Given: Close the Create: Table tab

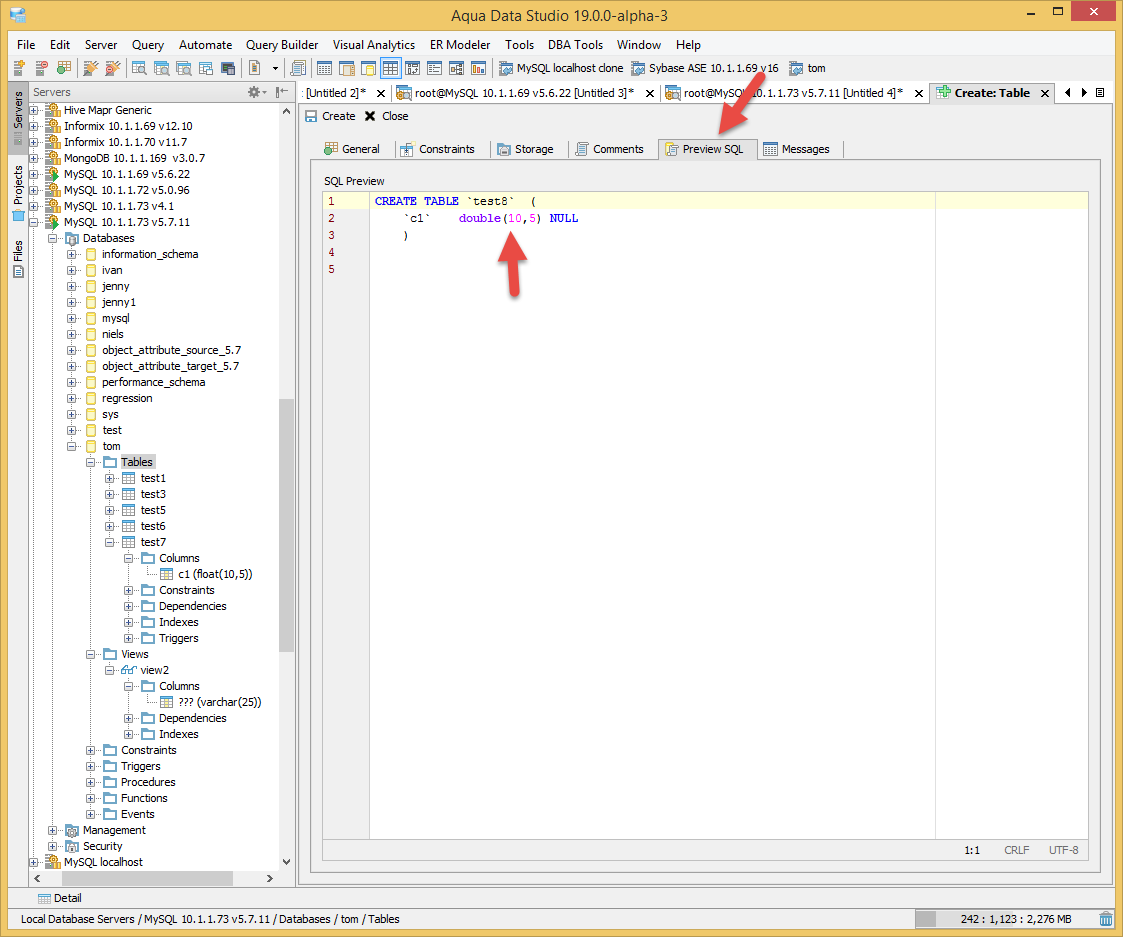Looking at the screenshot, I should (x=1045, y=93).
